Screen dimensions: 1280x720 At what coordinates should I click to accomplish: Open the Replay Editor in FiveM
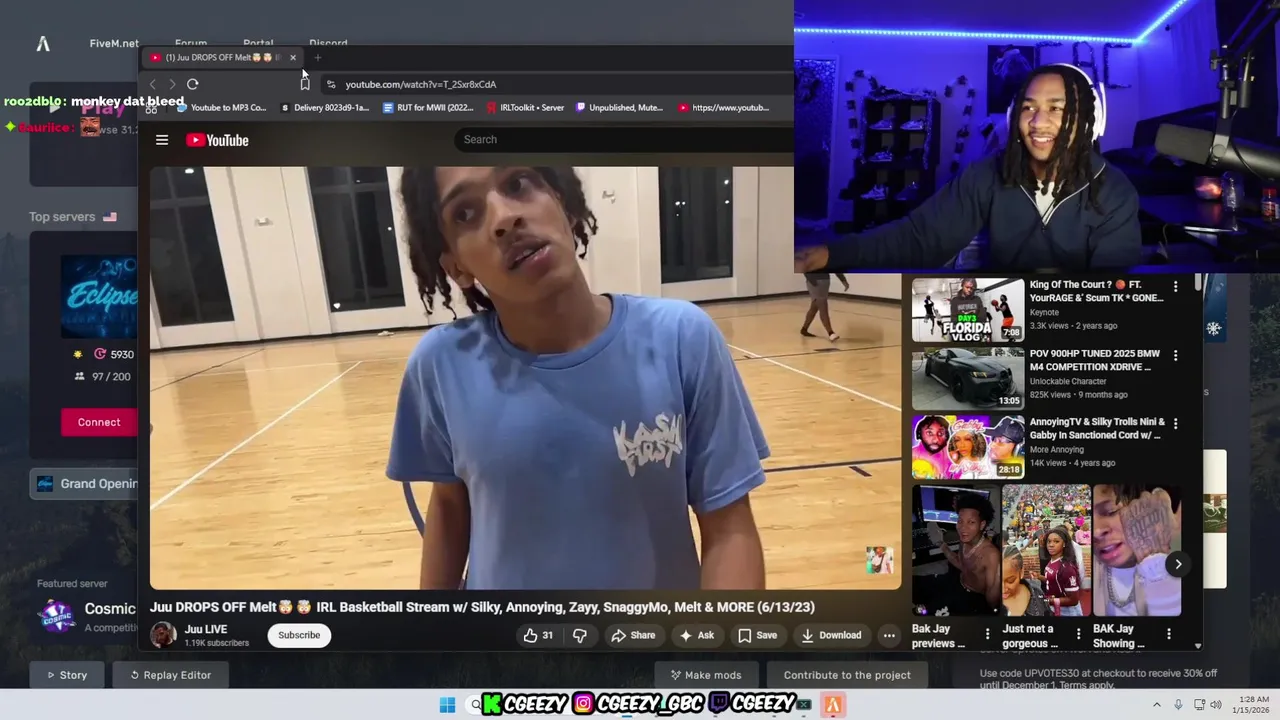click(x=171, y=675)
